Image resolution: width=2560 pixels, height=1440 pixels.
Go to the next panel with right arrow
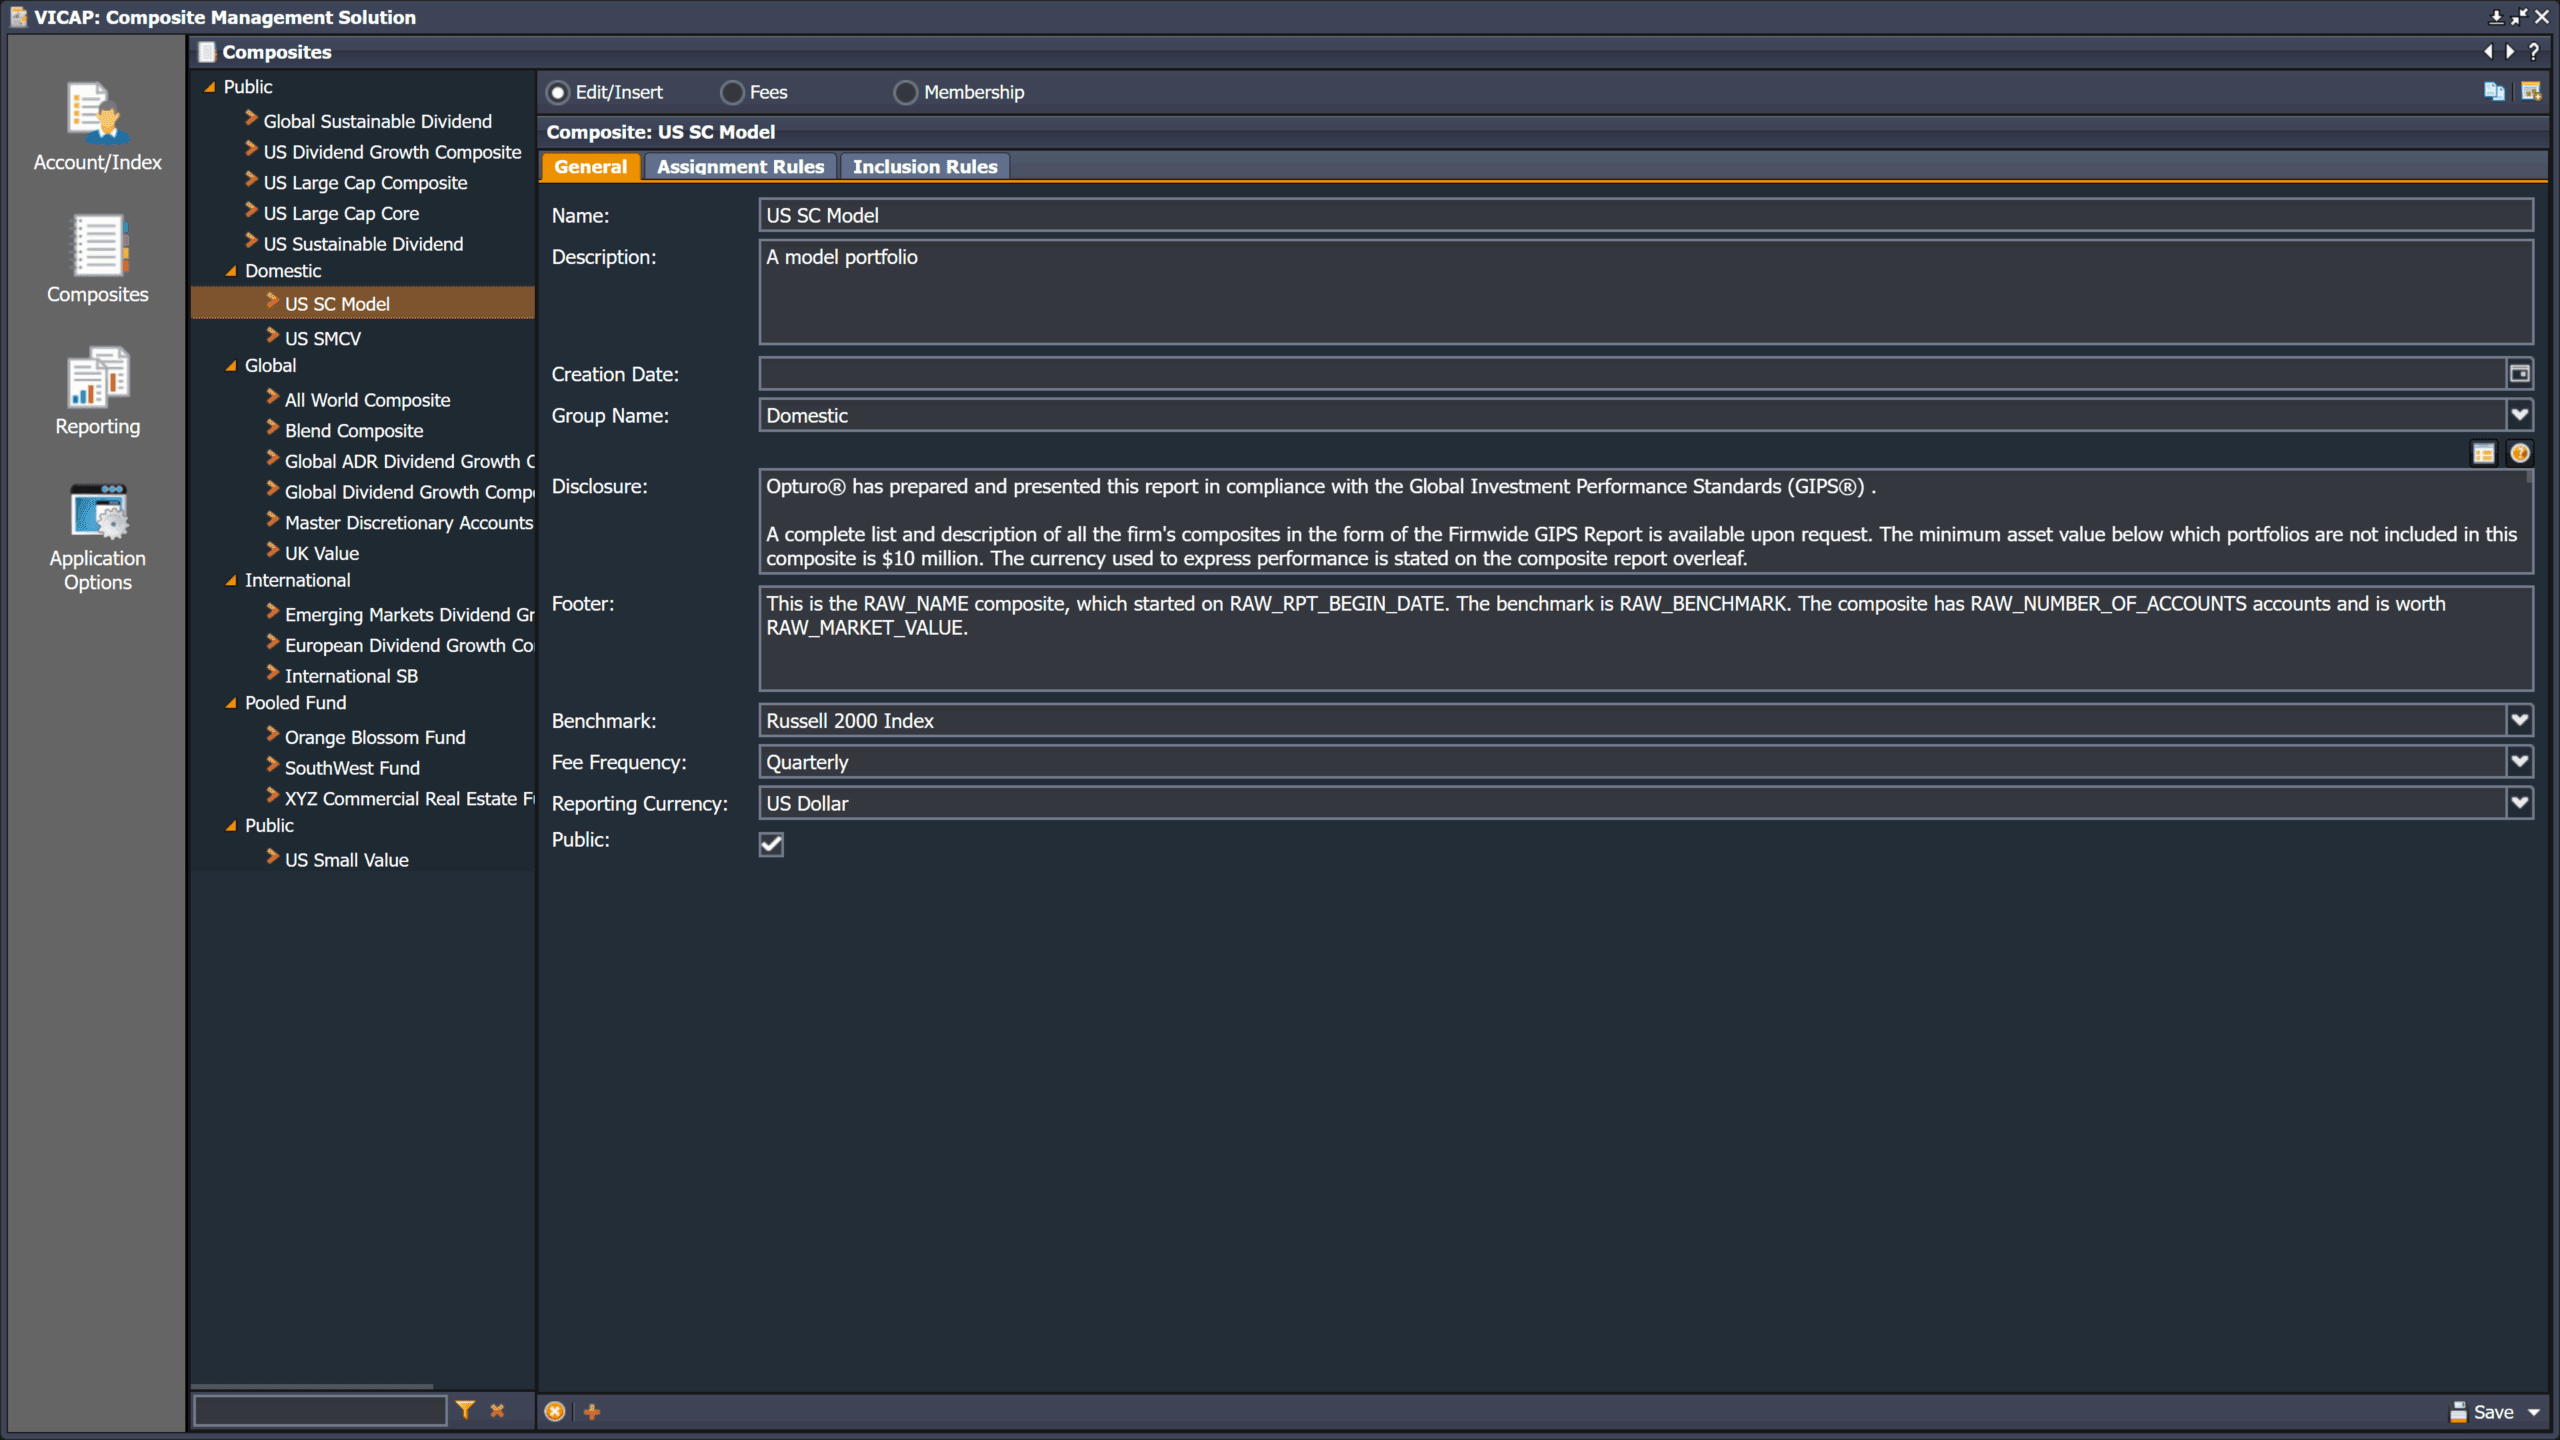[2510, 52]
